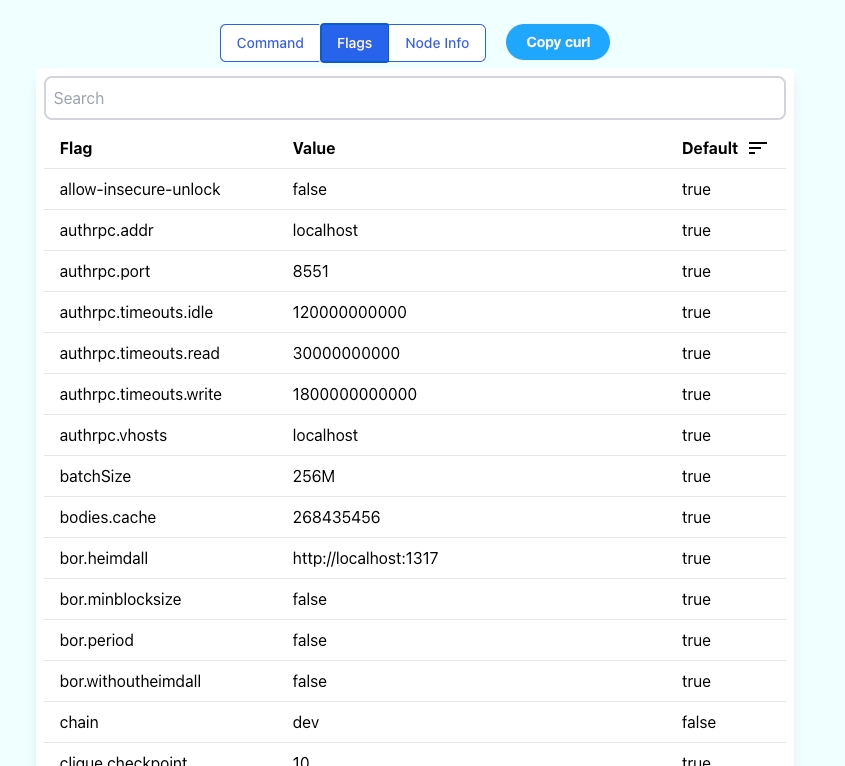Select the authrpc.timeouts.write flag
This screenshot has height=766, width=845.
coord(140,394)
